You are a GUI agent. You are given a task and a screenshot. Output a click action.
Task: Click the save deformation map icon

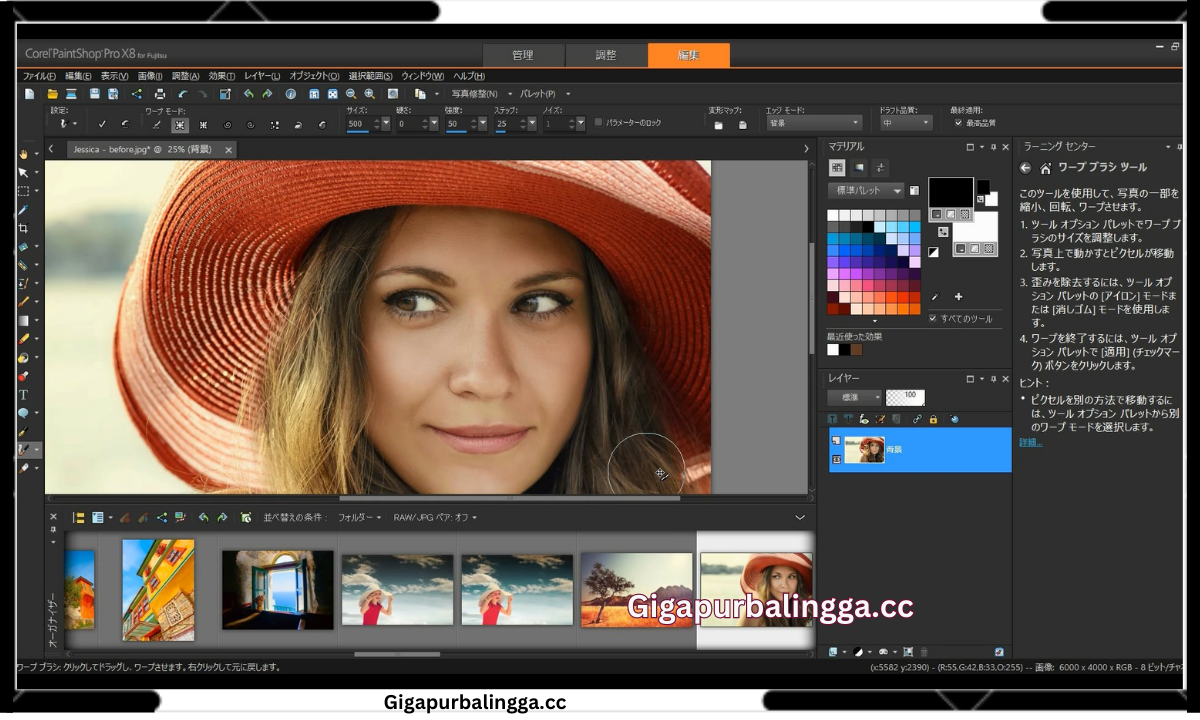tap(742, 125)
